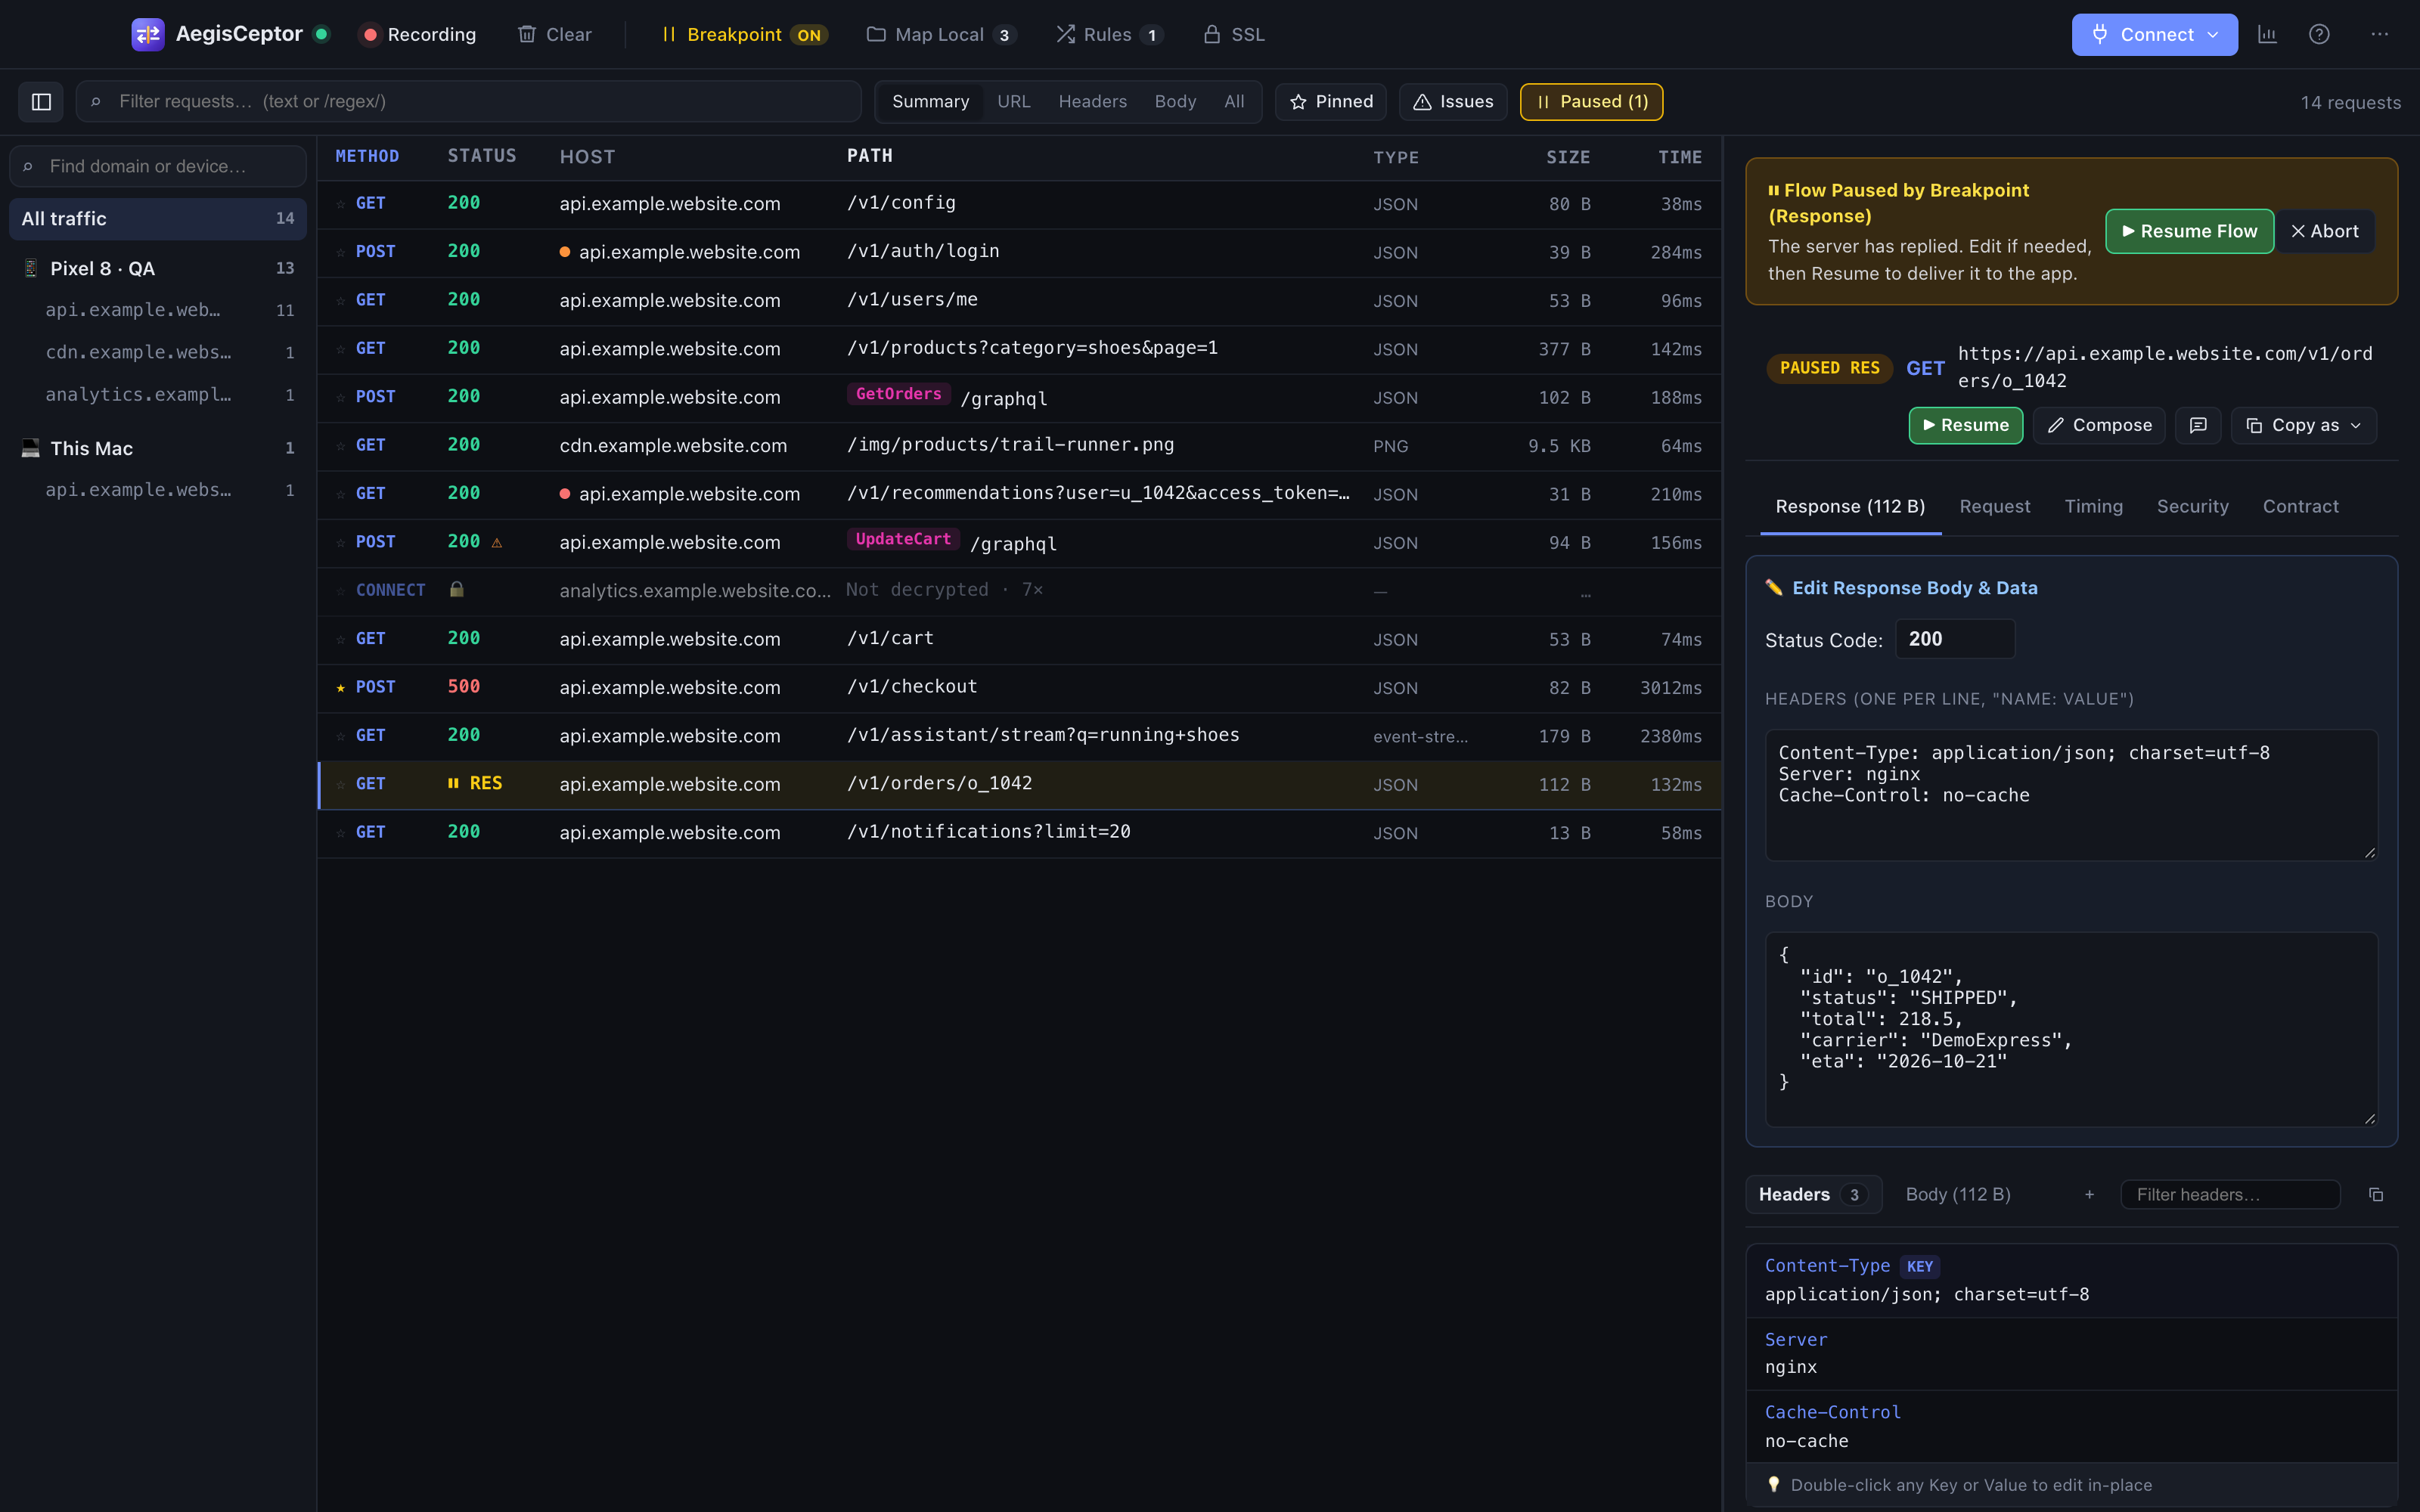The image size is (2420, 1512).
Task: Open the Rules panel
Action: [x=1110, y=34]
